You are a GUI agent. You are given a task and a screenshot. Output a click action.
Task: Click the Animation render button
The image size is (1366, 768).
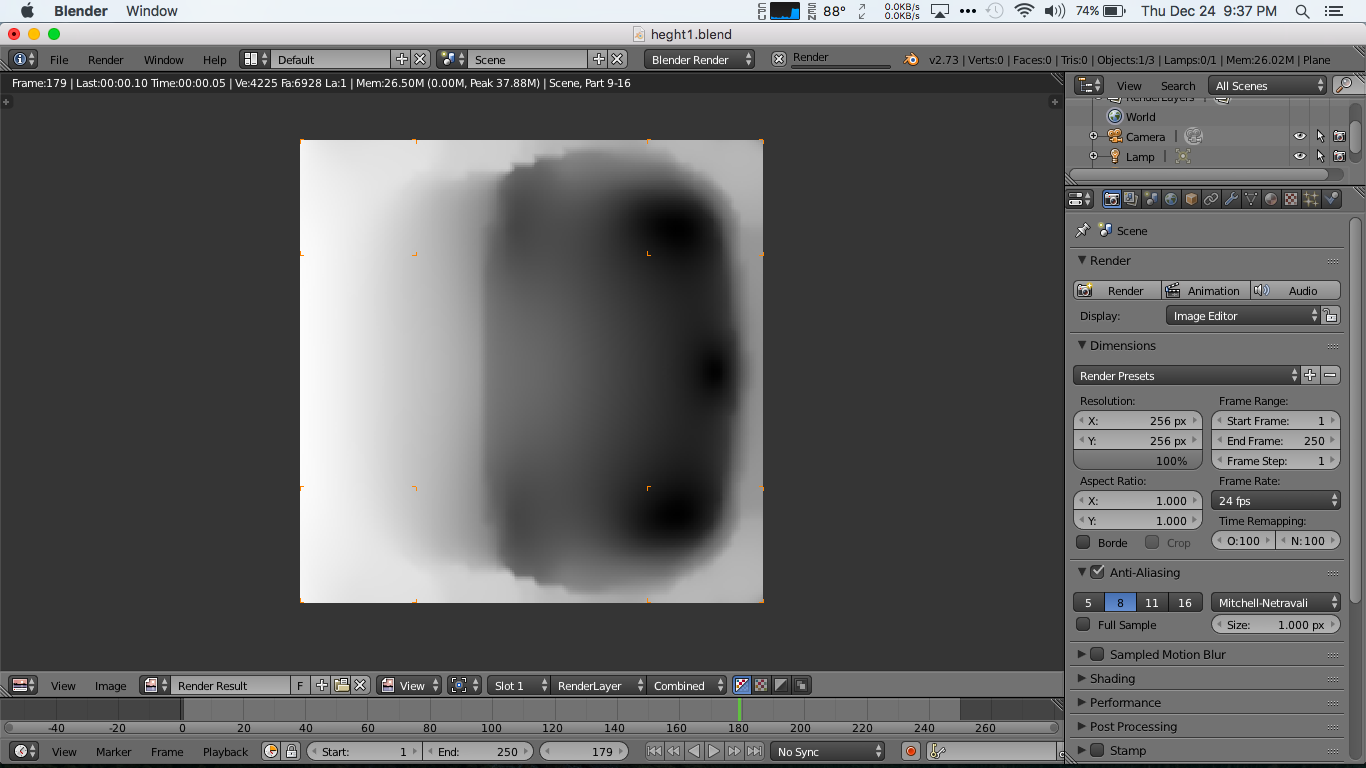1205,291
